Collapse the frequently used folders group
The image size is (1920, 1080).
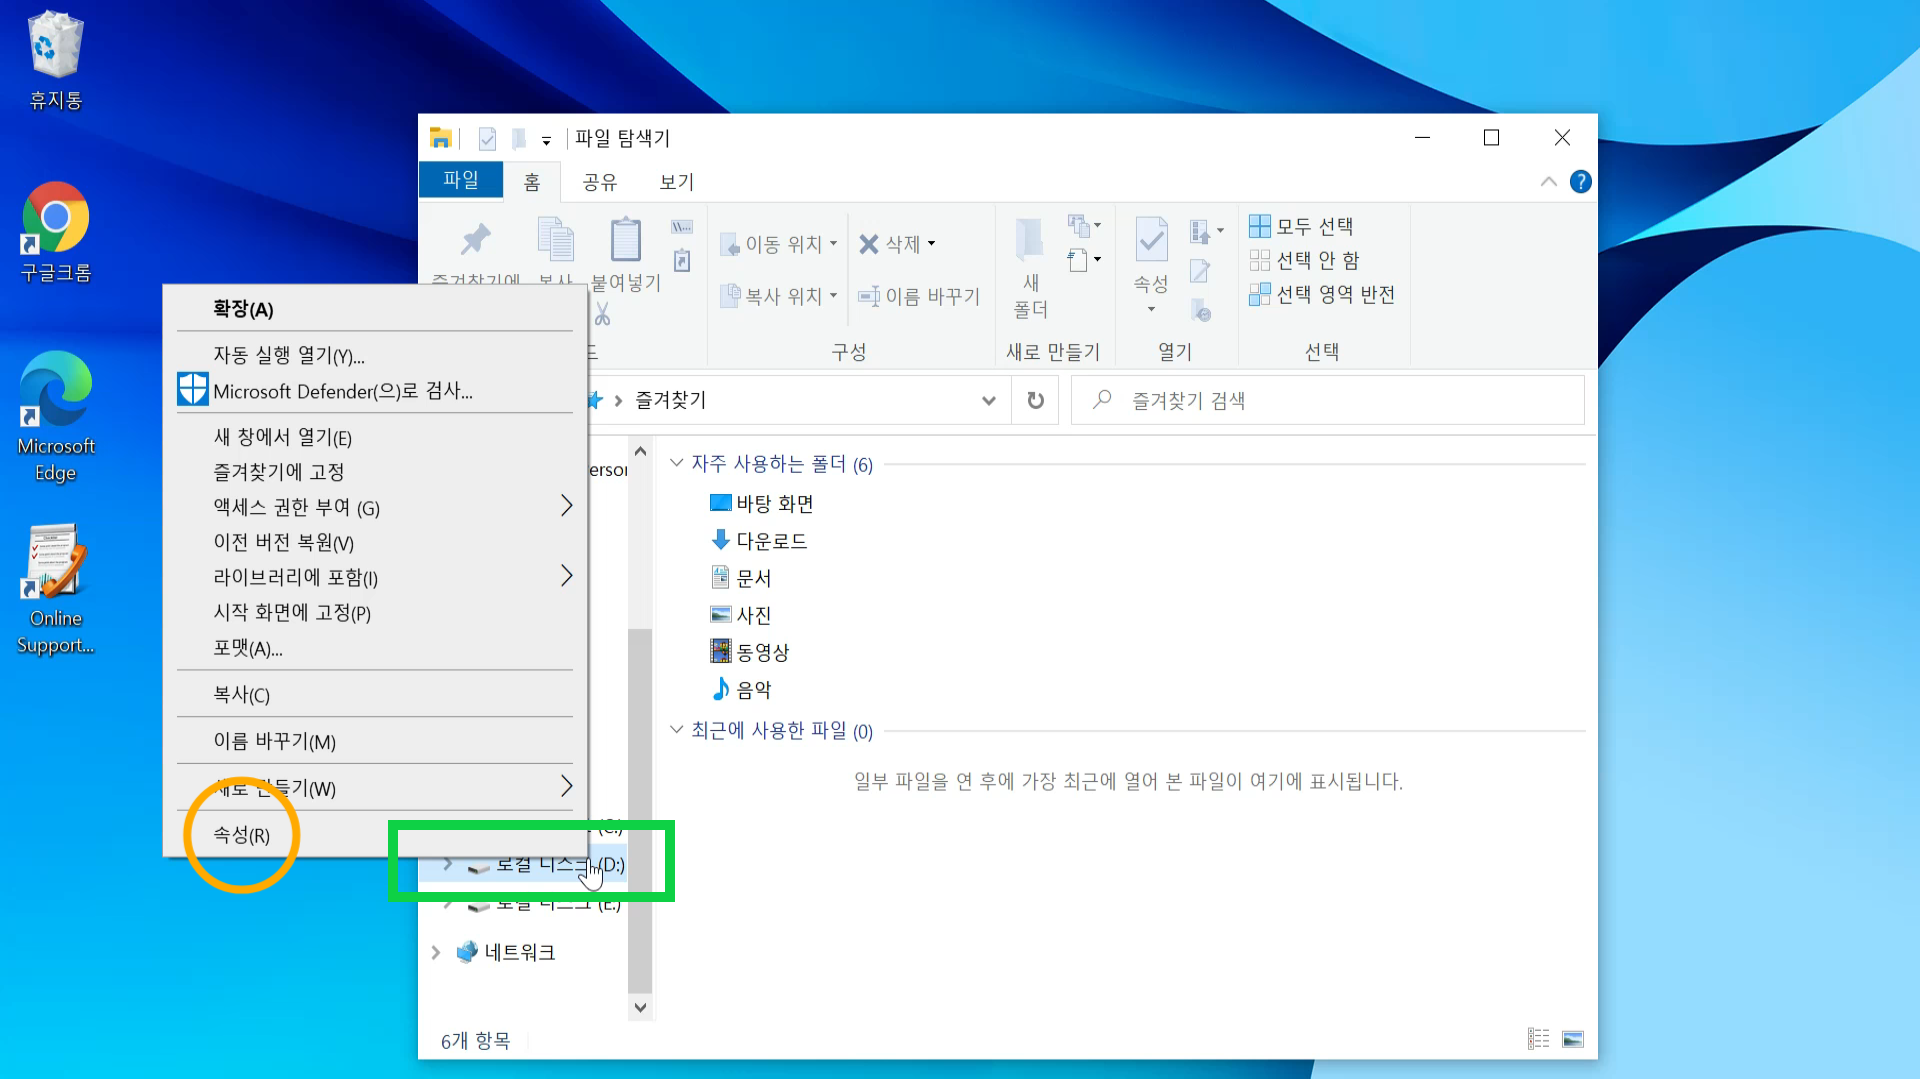pyautogui.click(x=677, y=463)
